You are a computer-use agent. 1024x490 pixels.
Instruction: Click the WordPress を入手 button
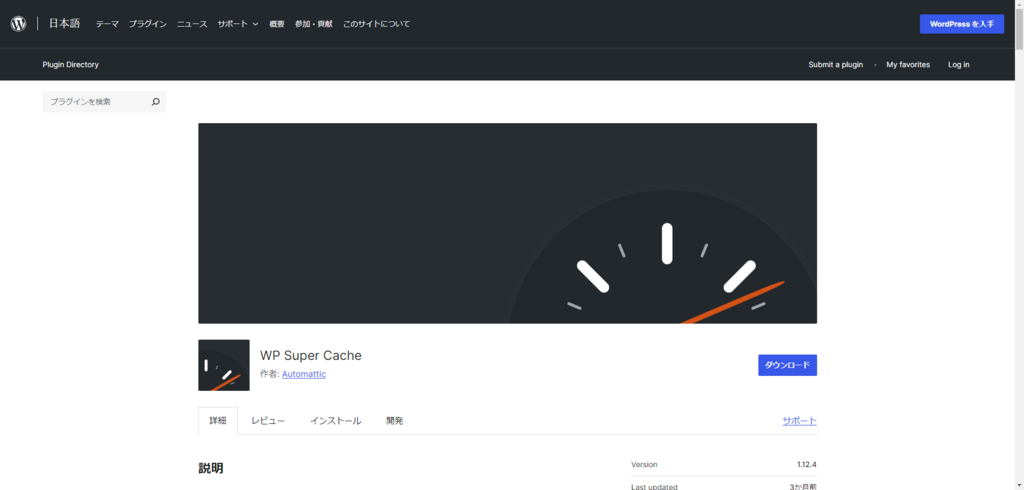[x=962, y=24]
